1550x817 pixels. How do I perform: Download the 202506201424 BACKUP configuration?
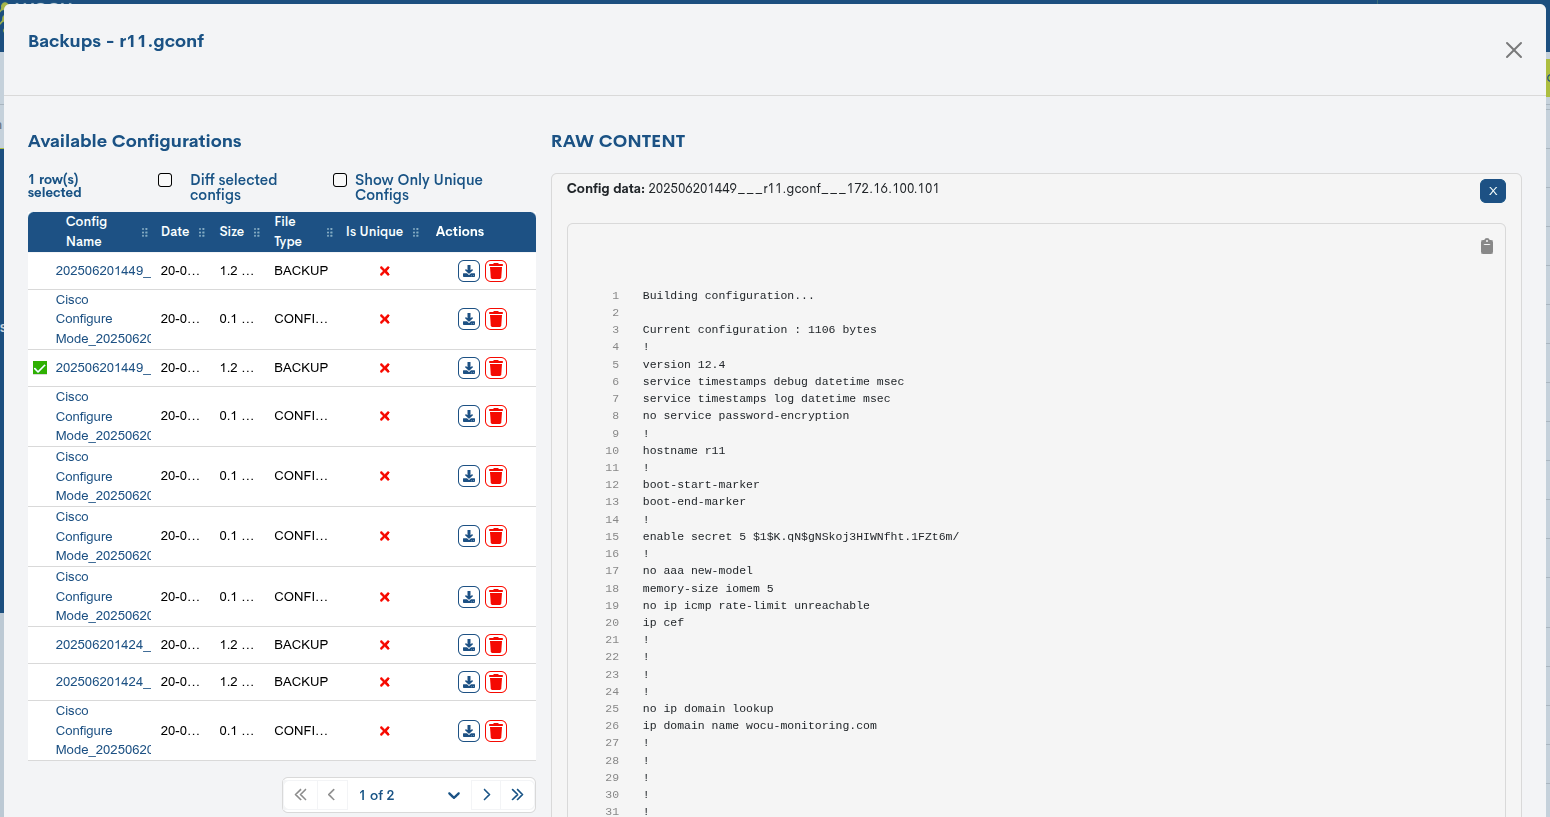click(x=468, y=644)
